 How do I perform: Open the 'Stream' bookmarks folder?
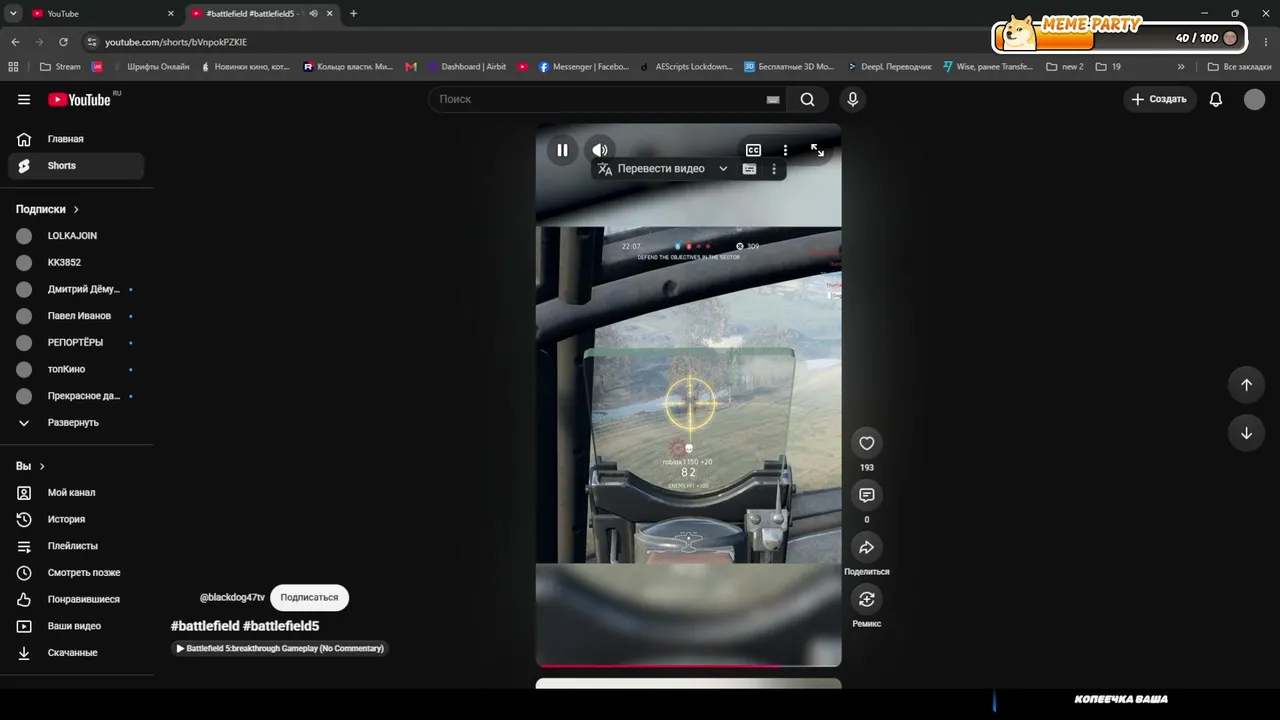(60, 67)
